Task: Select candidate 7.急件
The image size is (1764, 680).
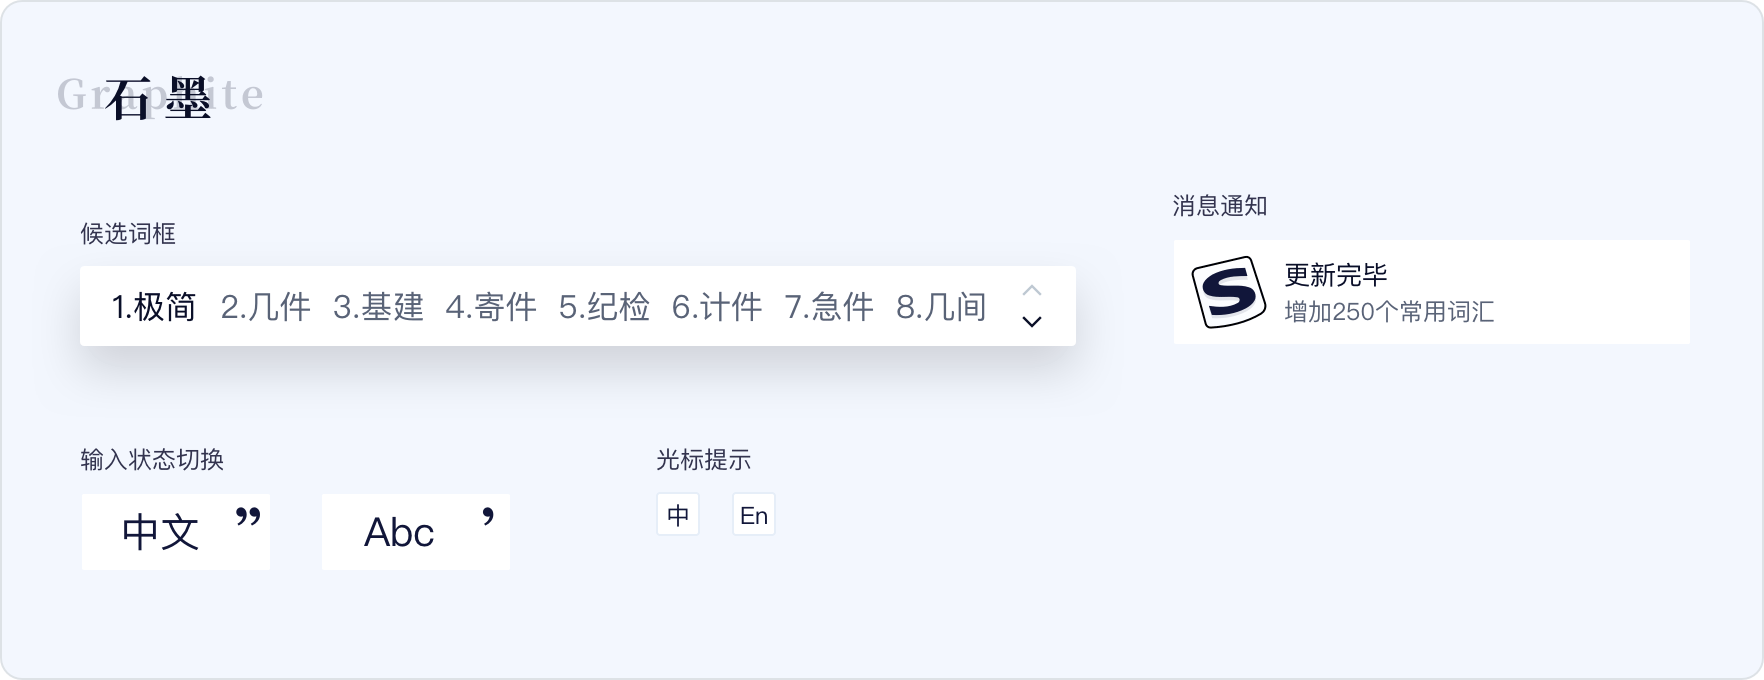Action: coord(829,307)
